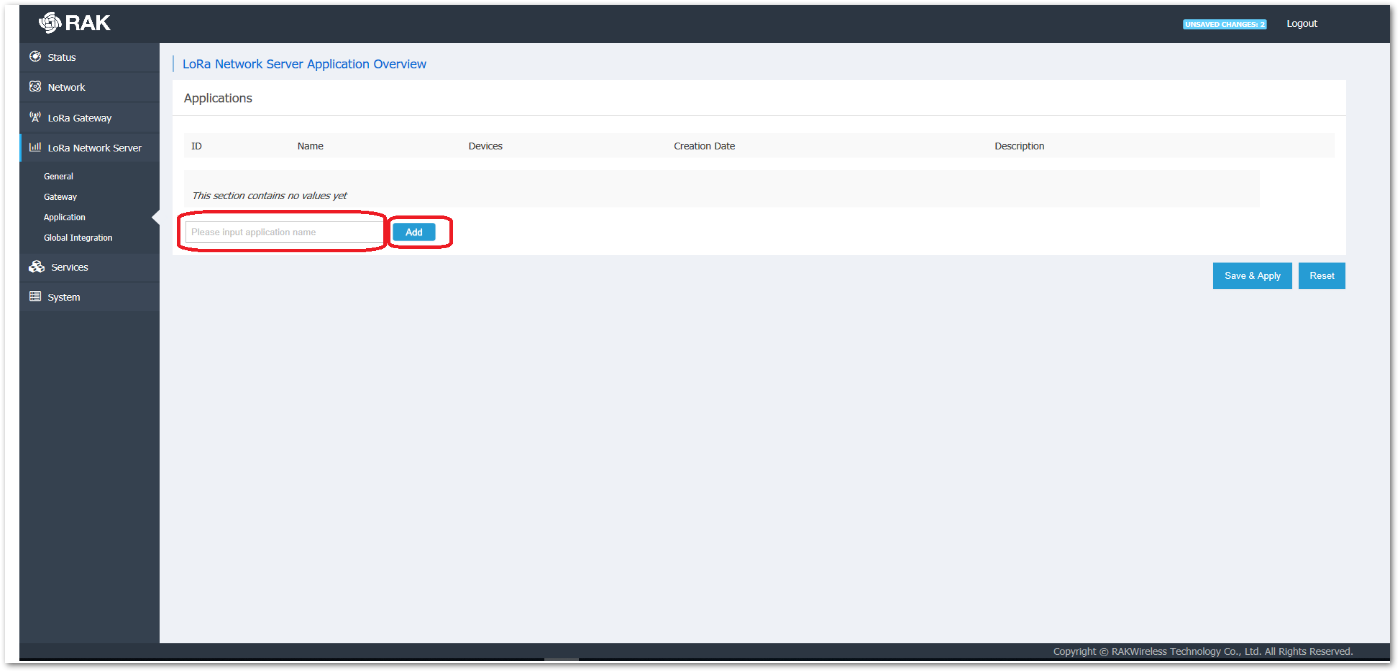Log out of the gateway
Screen dimensions: 1399x672
[1301, 23]
